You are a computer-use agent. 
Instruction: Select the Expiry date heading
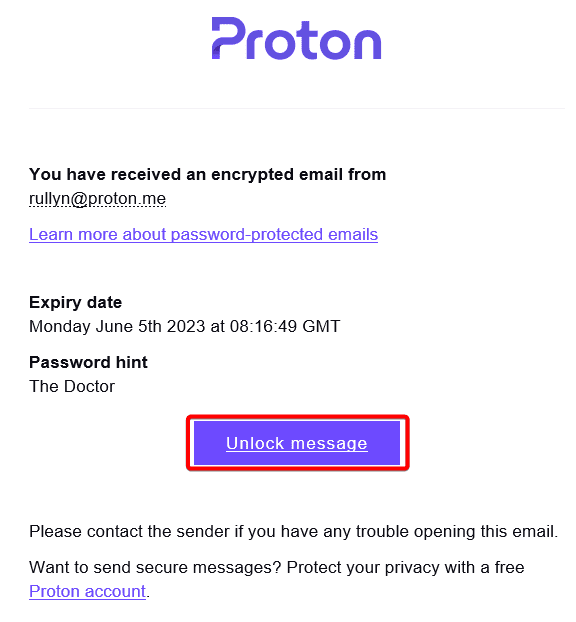click(75, 302)
